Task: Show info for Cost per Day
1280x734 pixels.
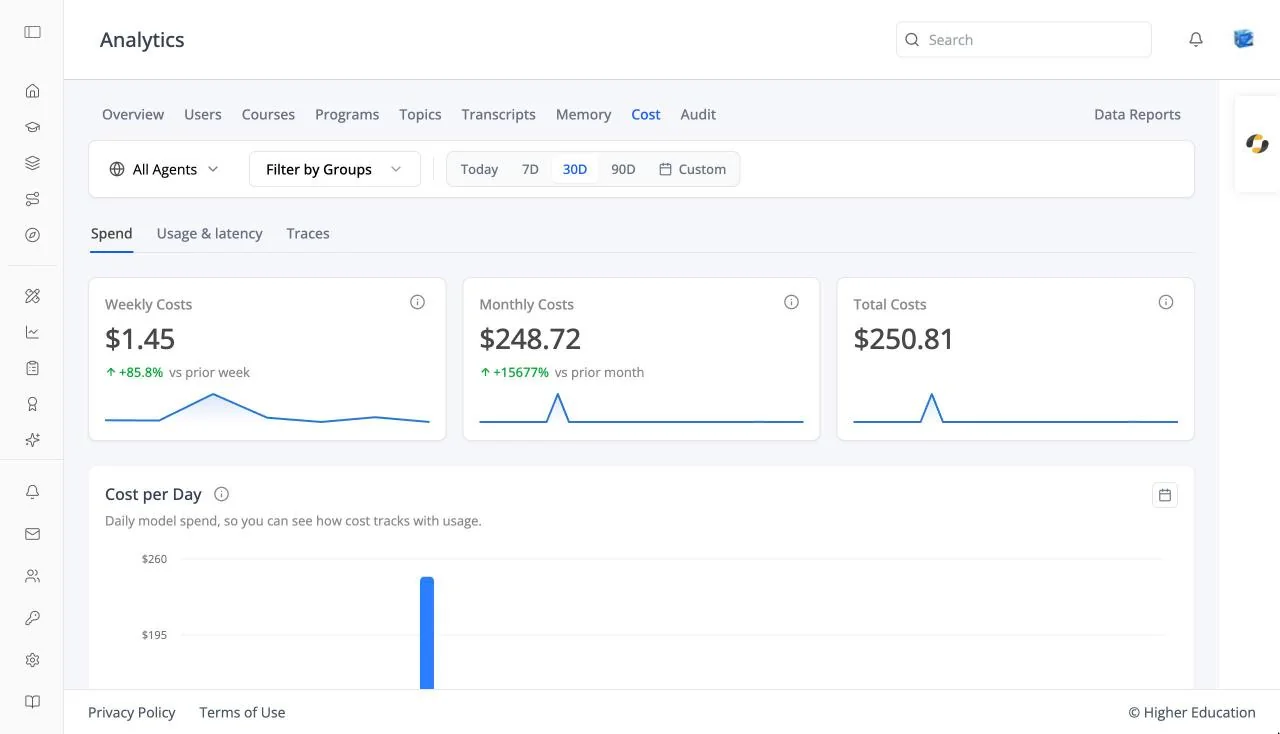Action: tap(222, 494)
